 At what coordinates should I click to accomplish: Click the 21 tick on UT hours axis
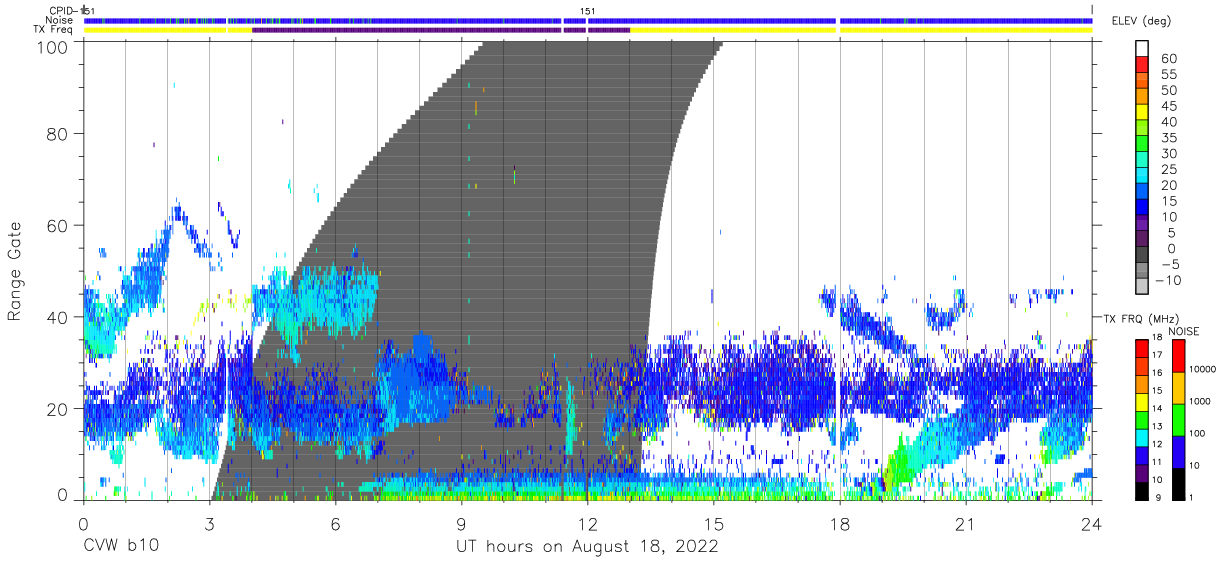tap(966, 524)
